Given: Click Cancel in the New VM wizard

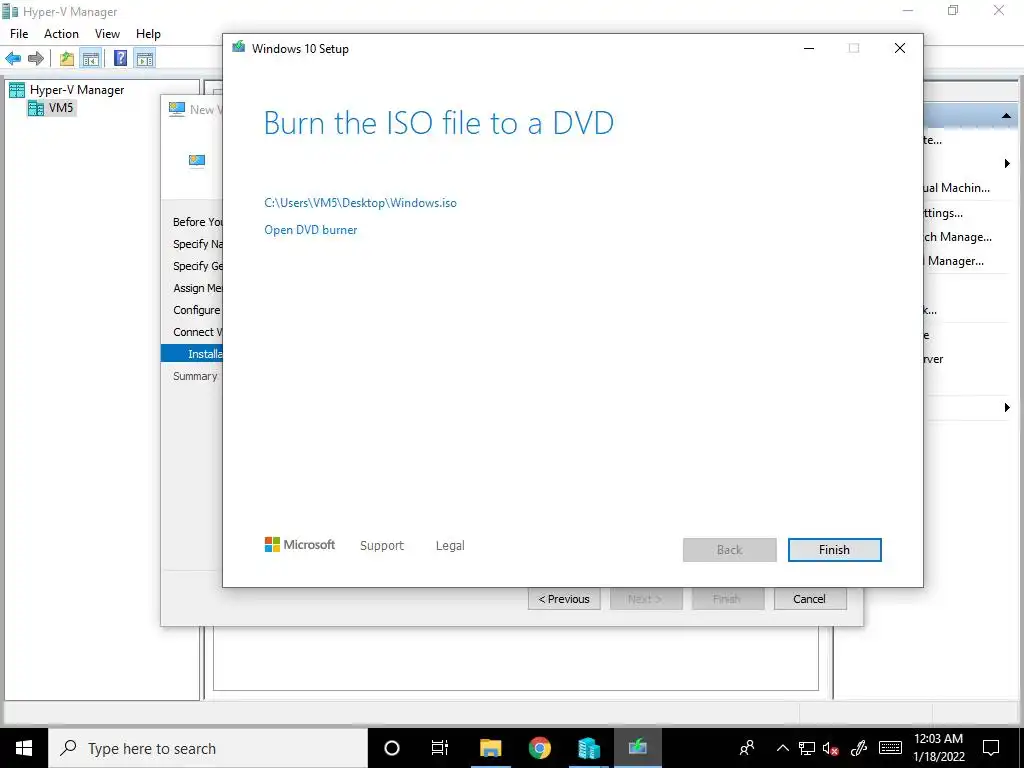Looking at the screenshot, I should click(810, 599).
